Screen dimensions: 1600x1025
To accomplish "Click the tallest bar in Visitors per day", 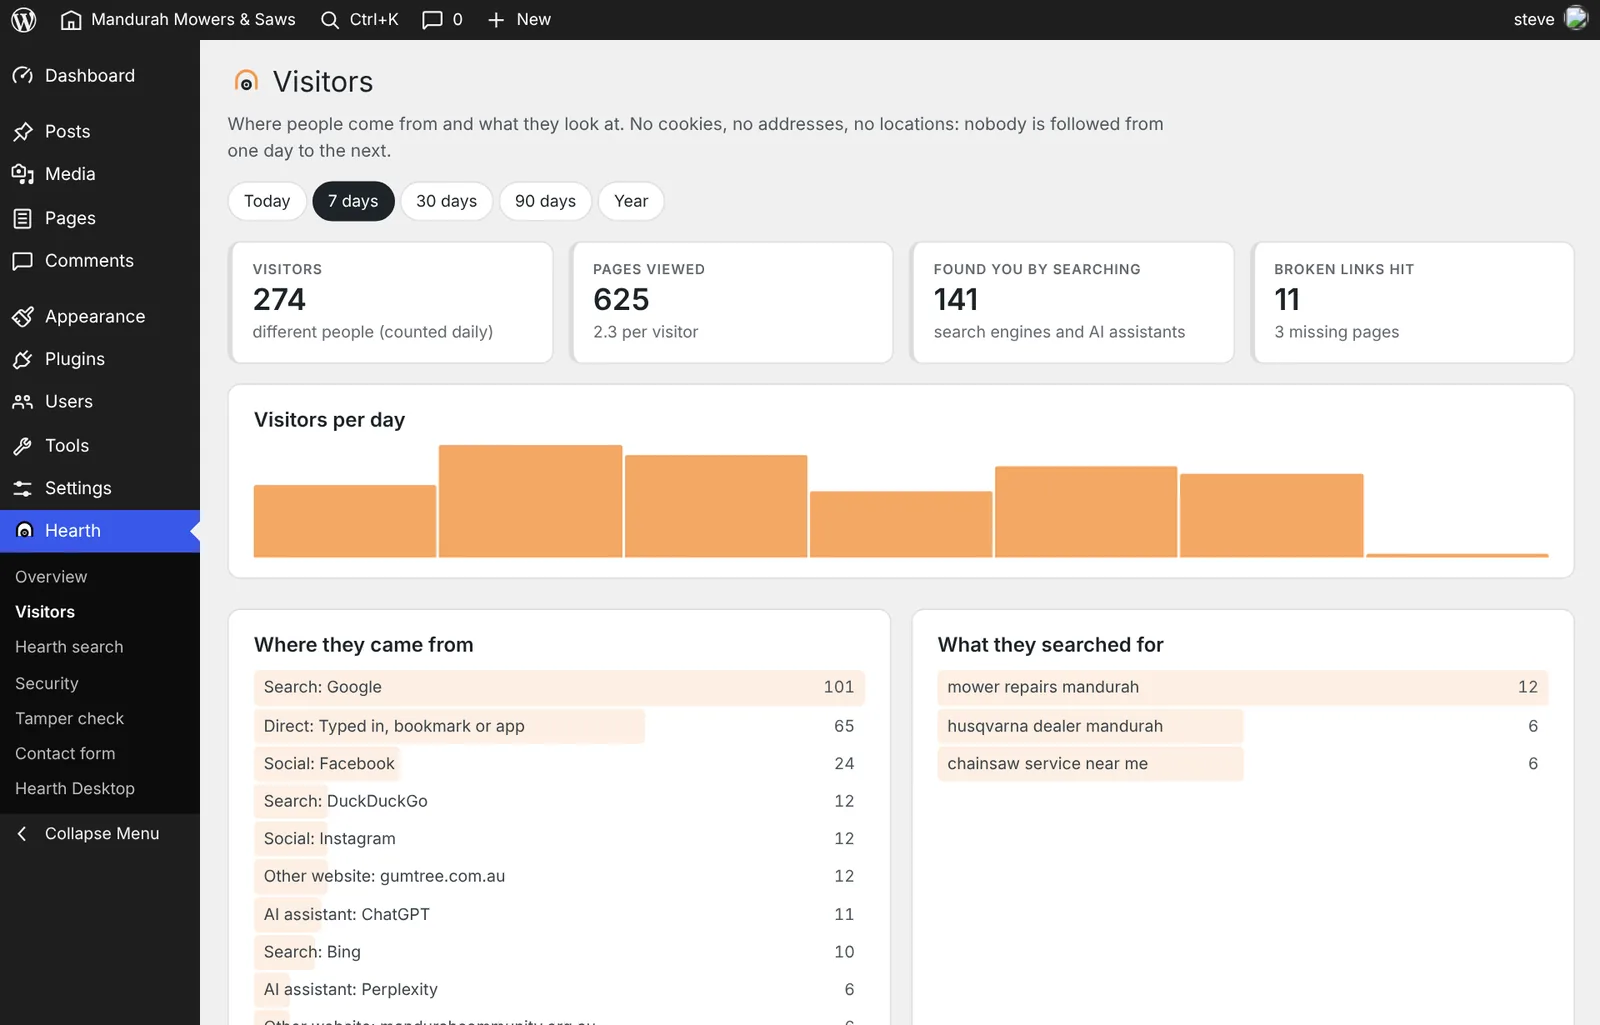I will [x=530, y=501].
